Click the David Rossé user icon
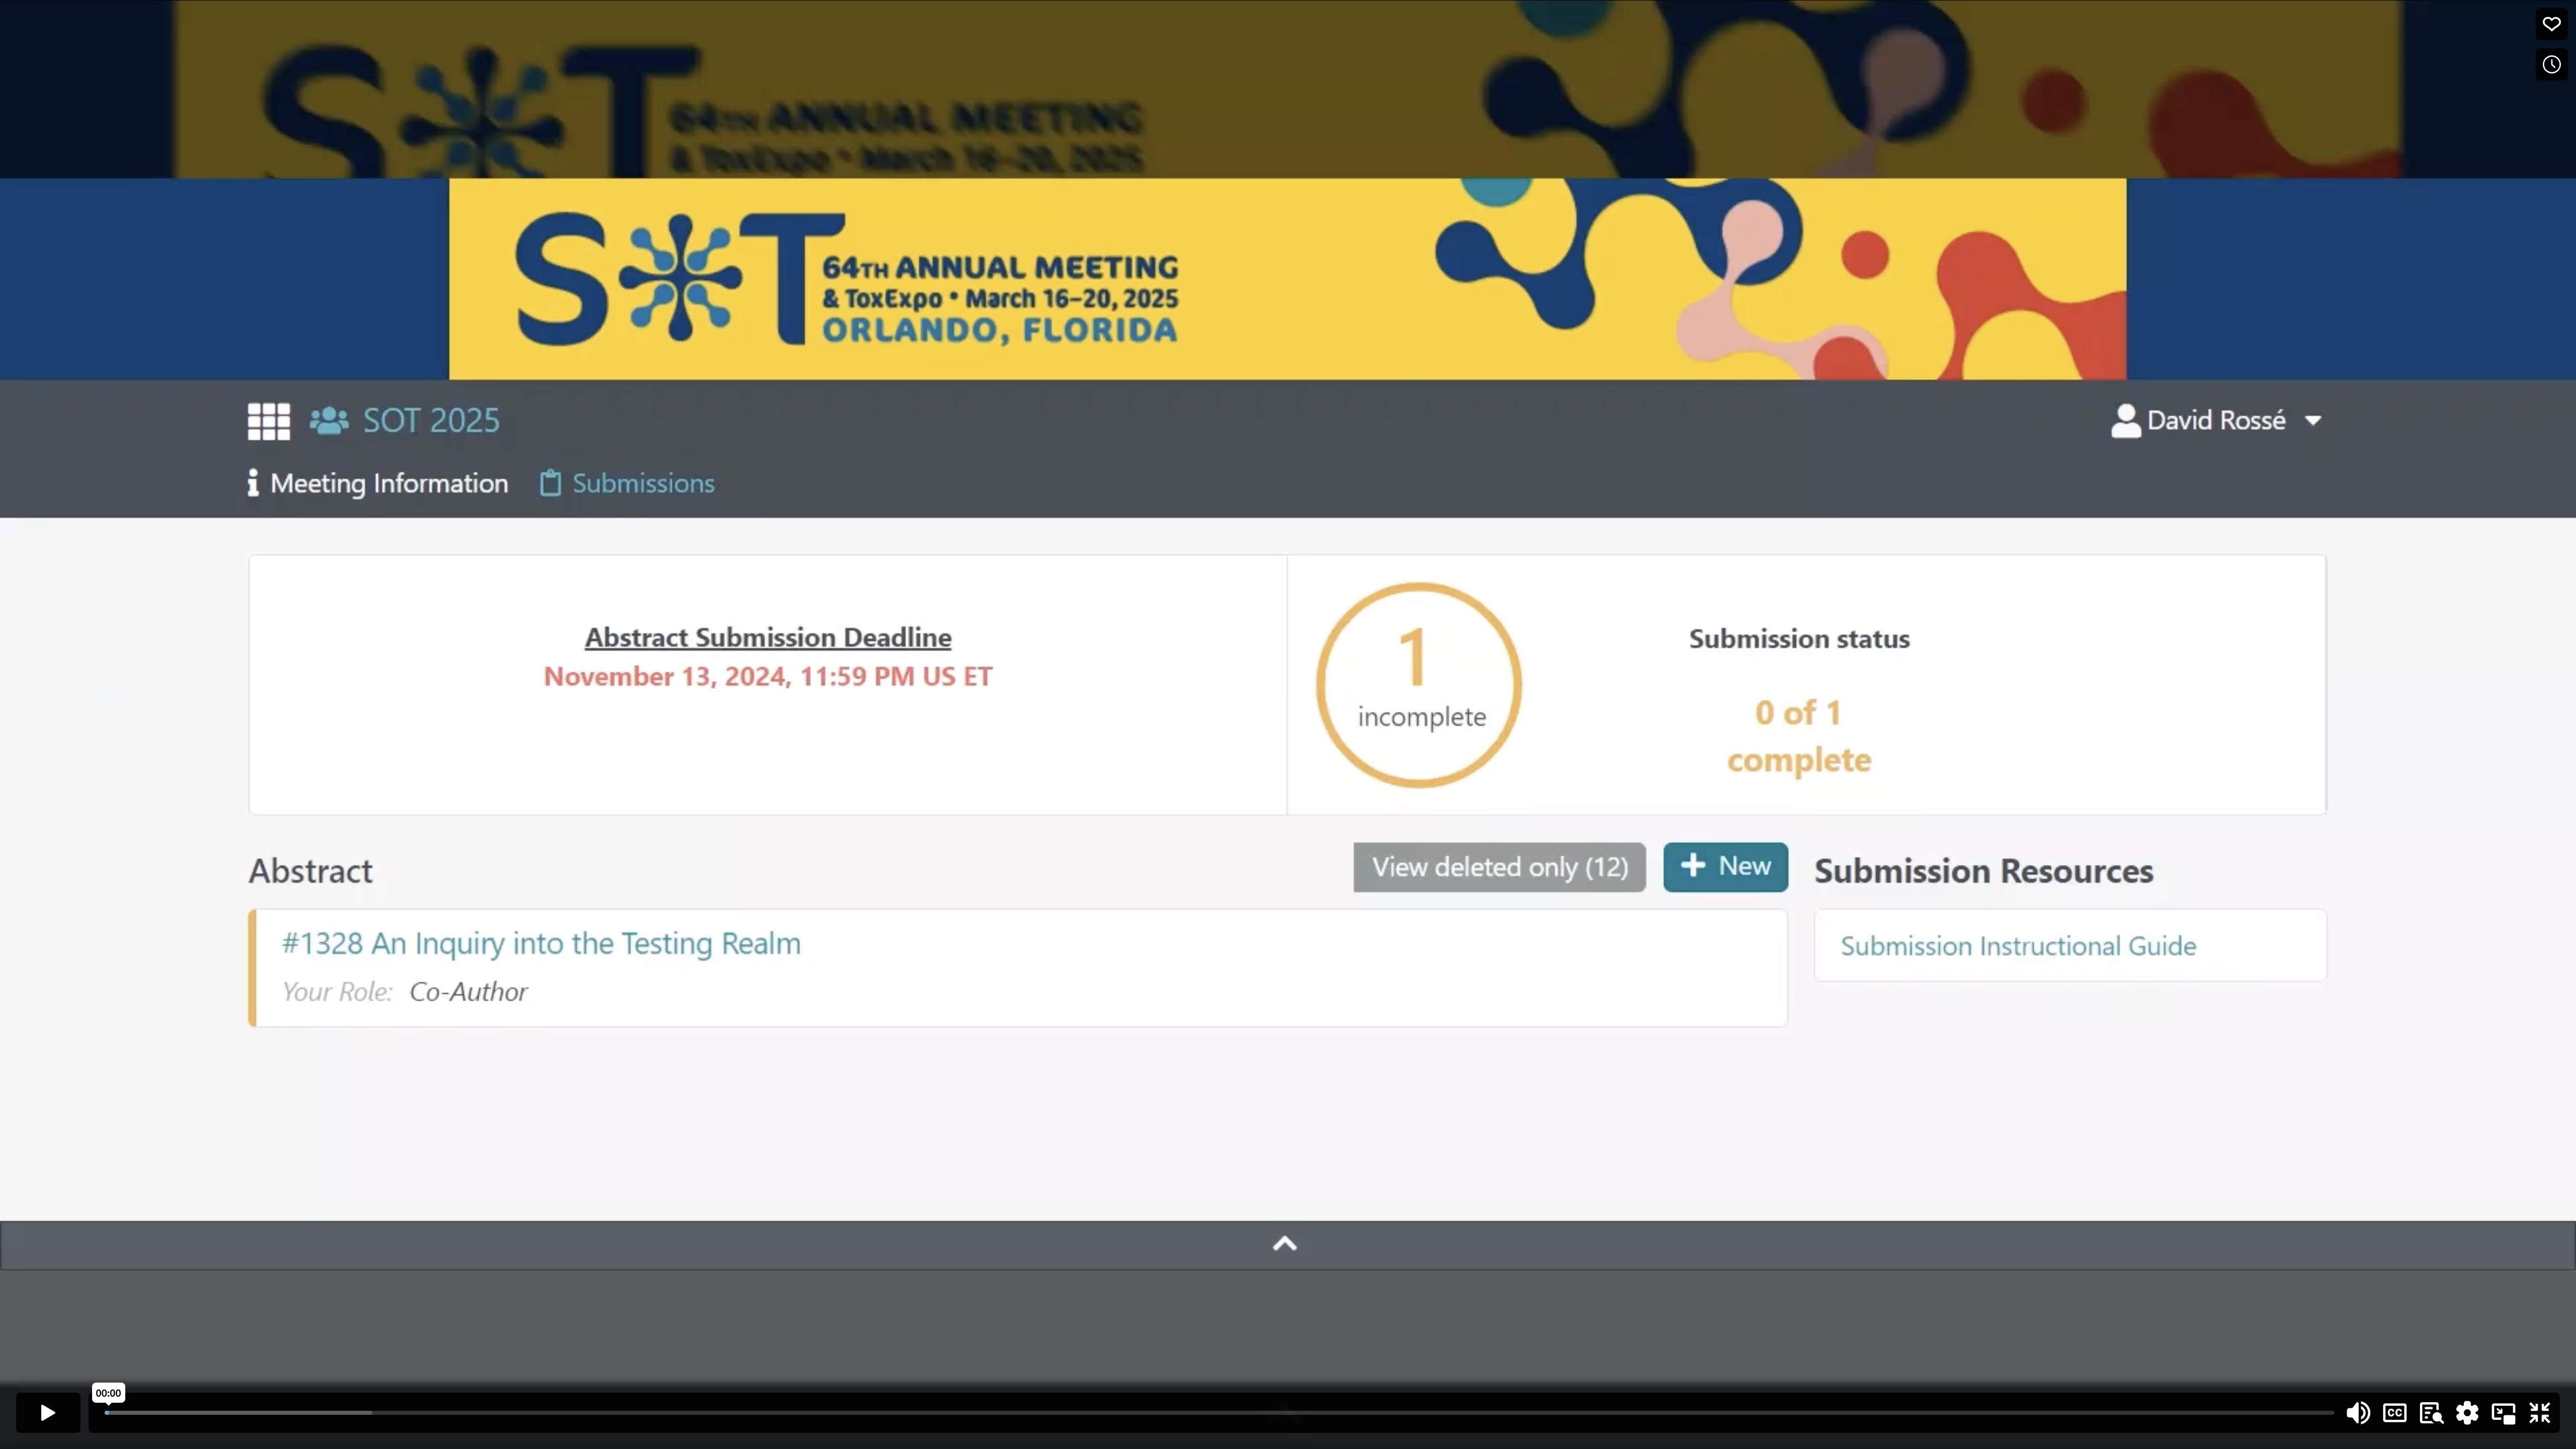Image resolution: width=2576 pixels, height=1449 pixels. (x=2125, y=421)
